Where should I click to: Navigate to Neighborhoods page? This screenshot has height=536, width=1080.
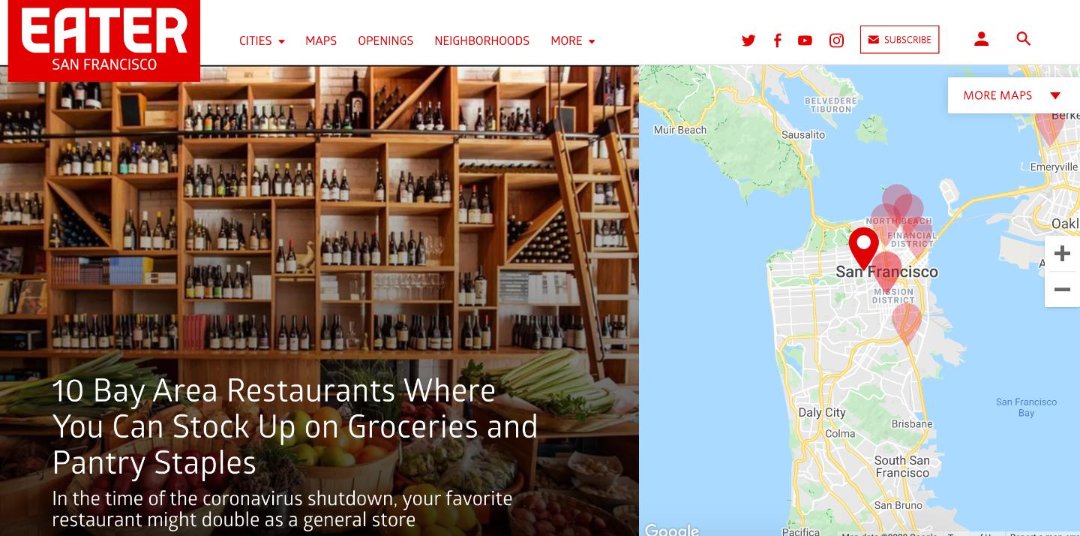click(x=482, y=41)
